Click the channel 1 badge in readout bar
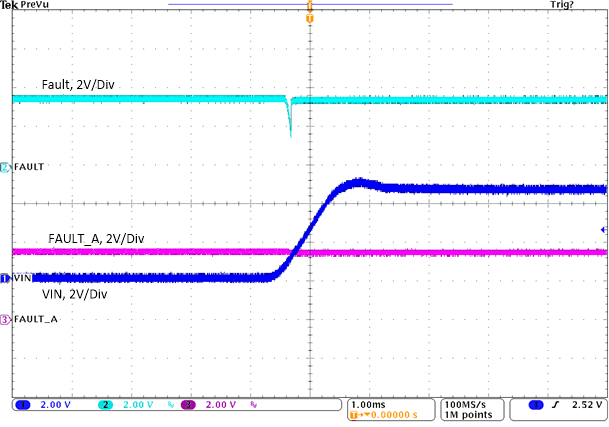The image size is (609, 427). pos(23,404)
